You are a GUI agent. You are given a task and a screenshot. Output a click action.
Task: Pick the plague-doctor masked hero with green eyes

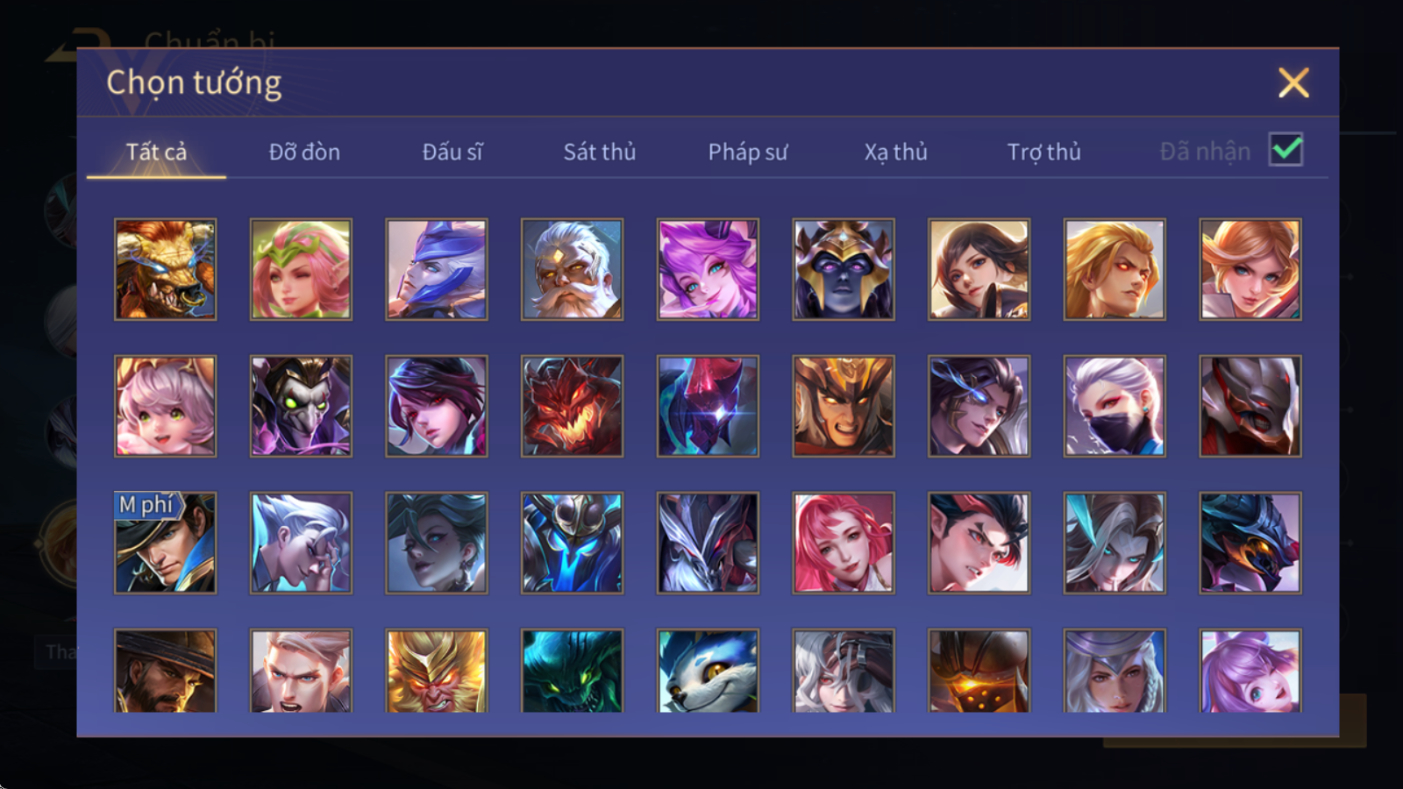301,406
